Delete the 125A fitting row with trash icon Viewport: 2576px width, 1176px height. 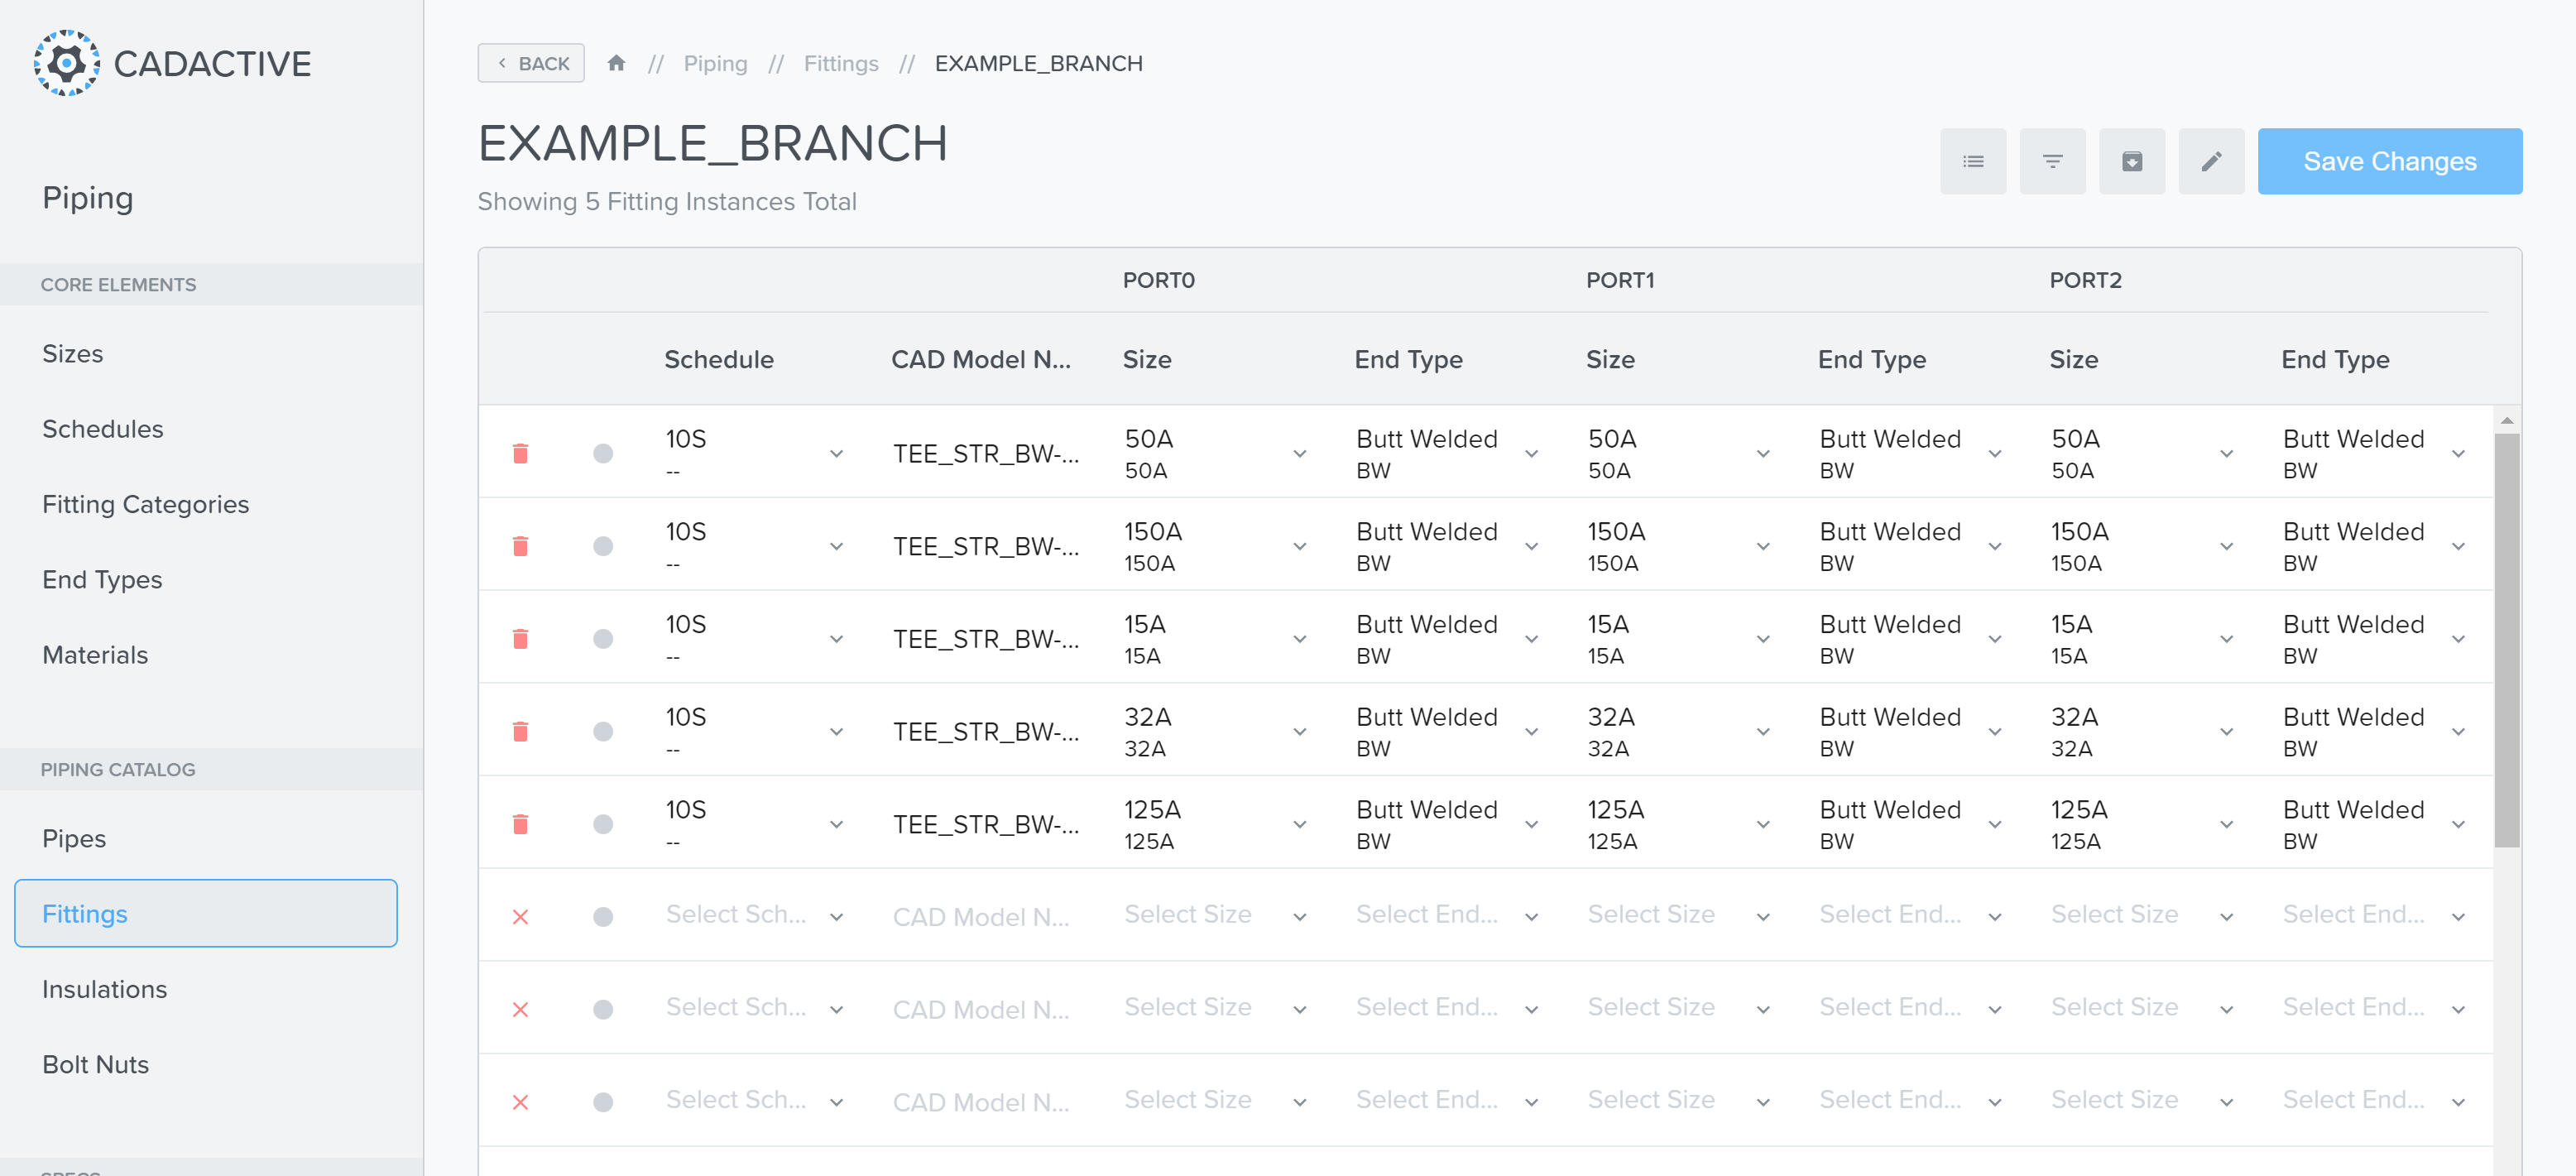pos(520,824)
